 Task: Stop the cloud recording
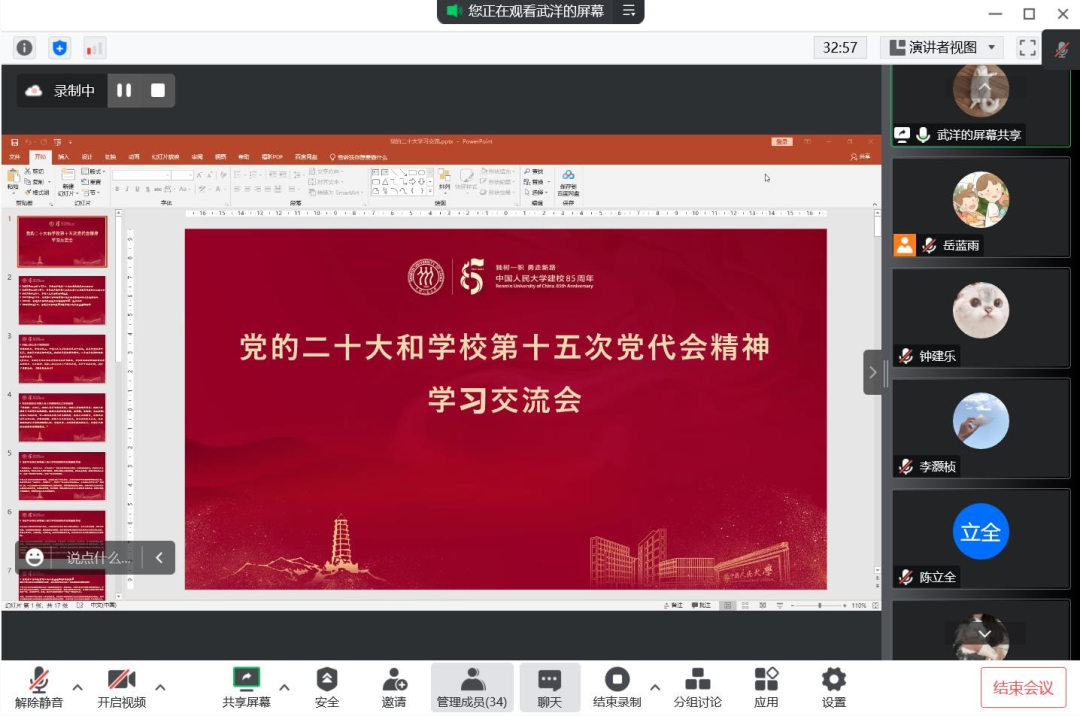[x=158, y=91]
